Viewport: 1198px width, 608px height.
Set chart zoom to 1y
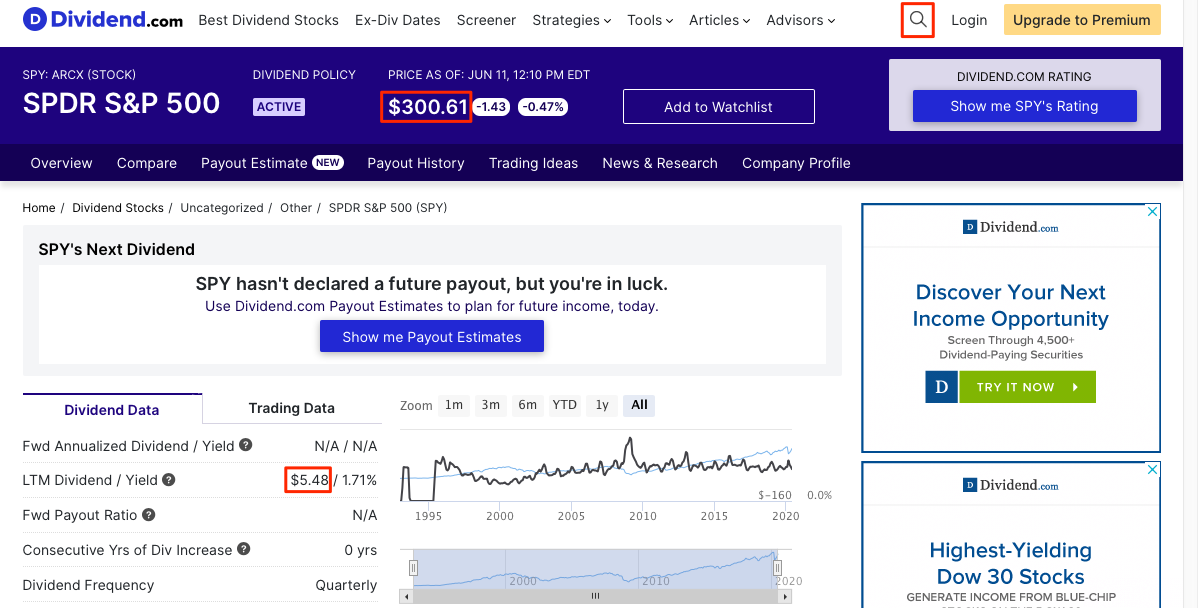(x=602, y=405)
